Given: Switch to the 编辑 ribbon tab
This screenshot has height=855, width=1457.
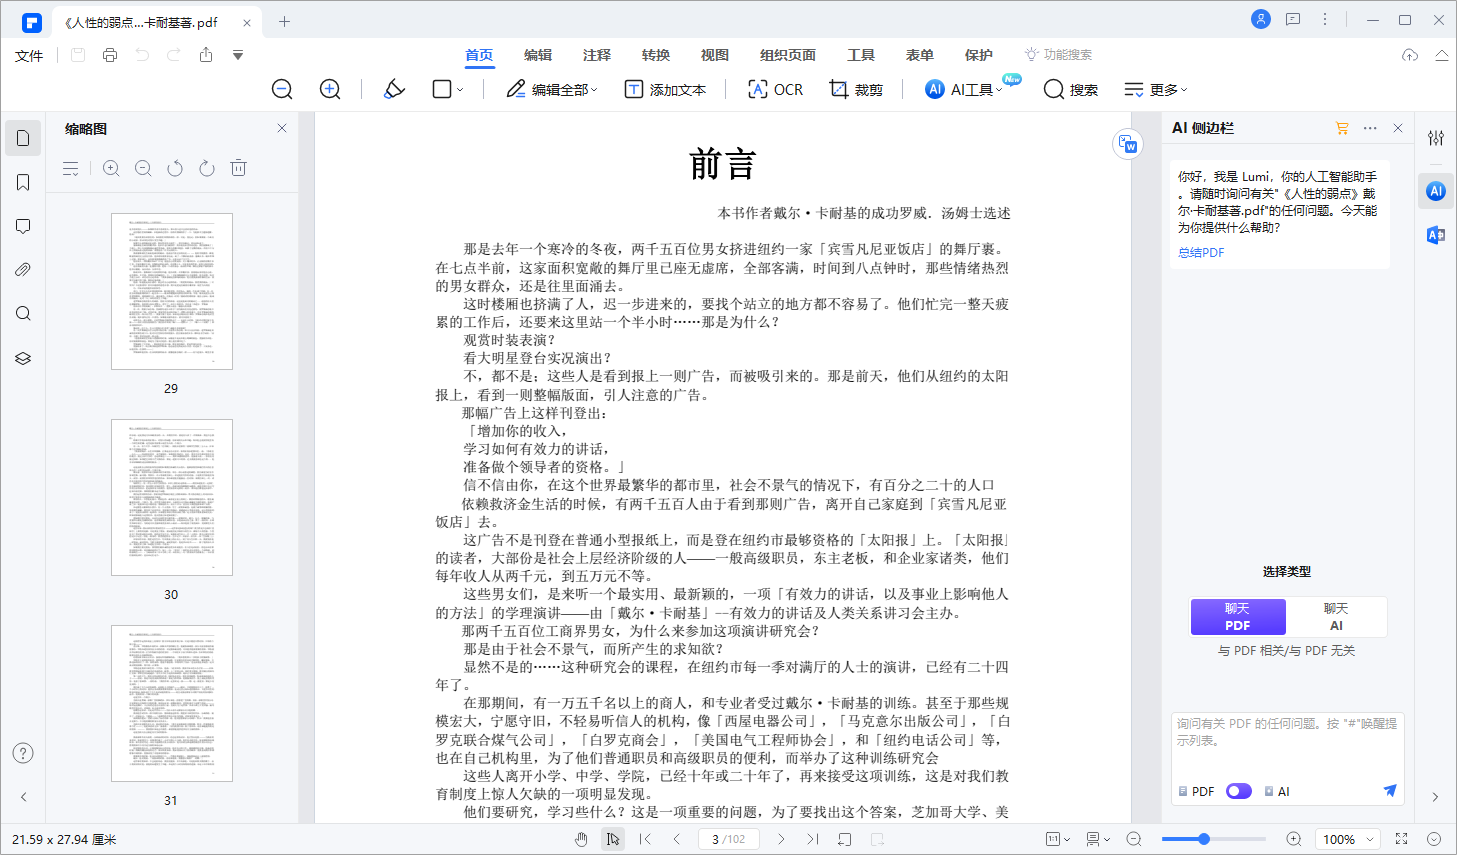Looking at the screenshot, I should 538,55.
